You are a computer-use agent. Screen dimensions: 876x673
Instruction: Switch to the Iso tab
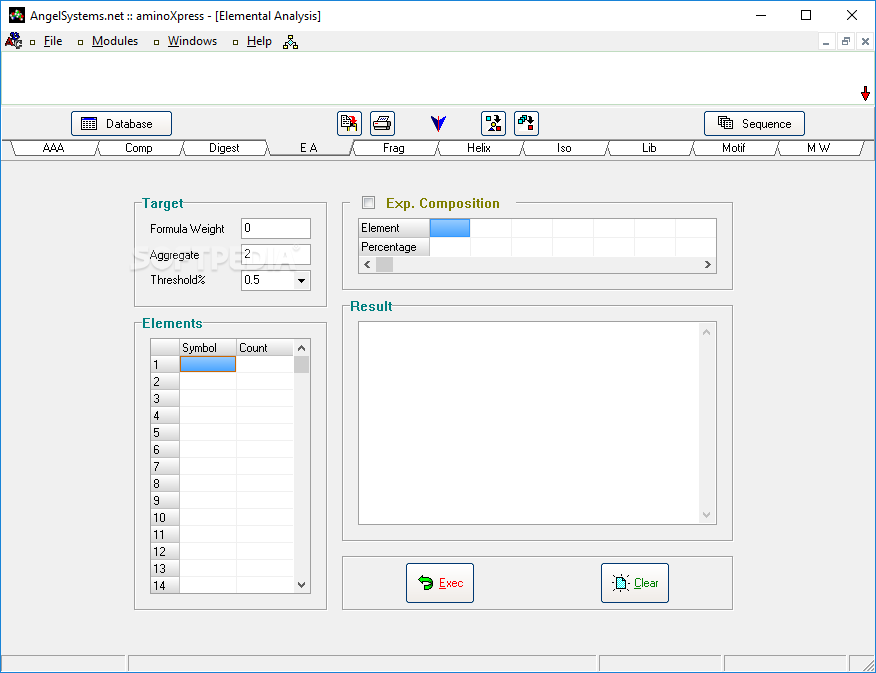[x=564, y=148]
